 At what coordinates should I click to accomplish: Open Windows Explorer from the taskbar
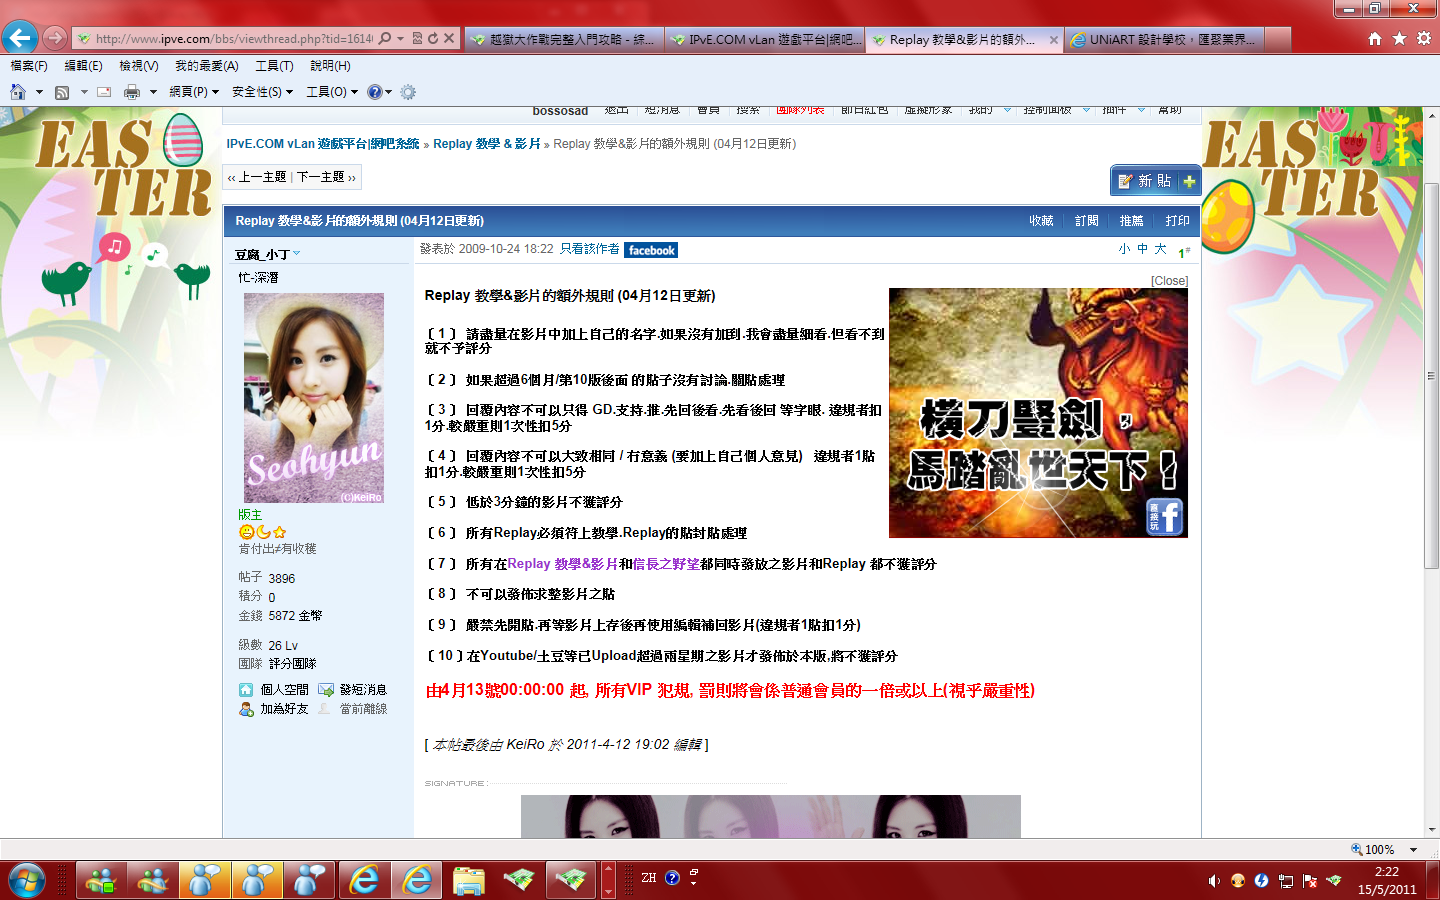click(468, 880)
